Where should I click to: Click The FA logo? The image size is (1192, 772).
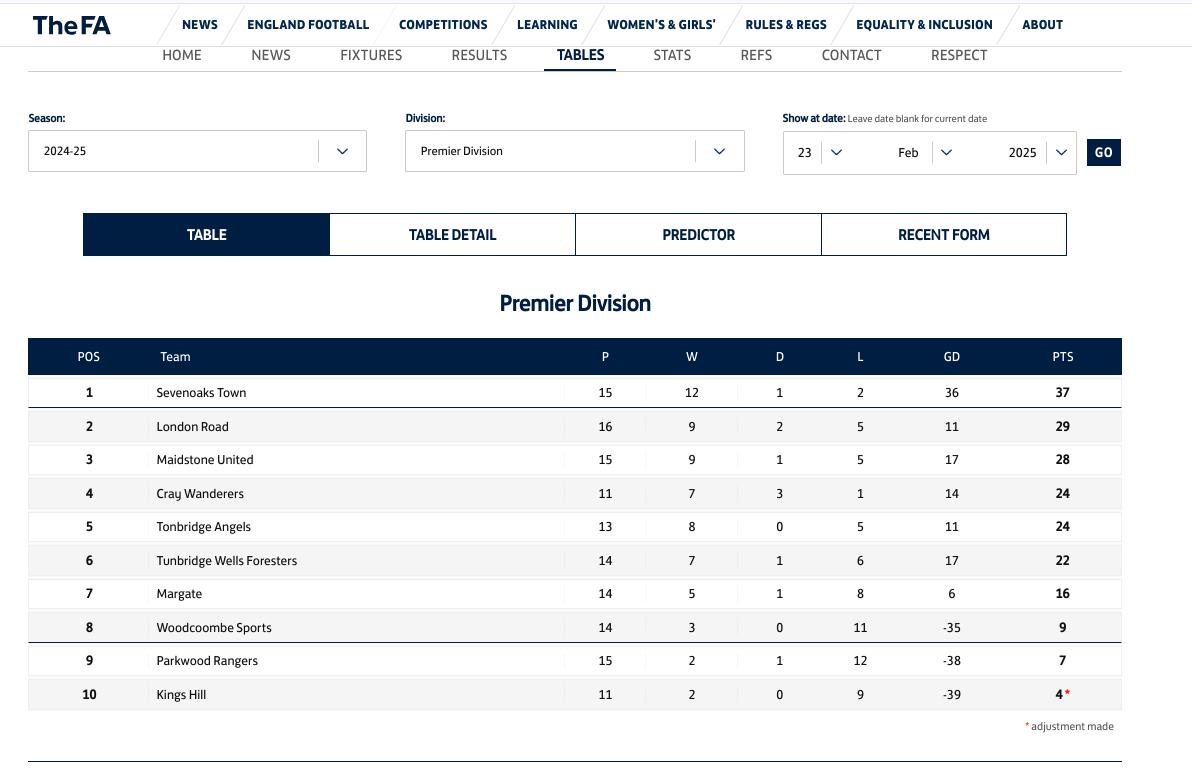[x=71, y=25]
